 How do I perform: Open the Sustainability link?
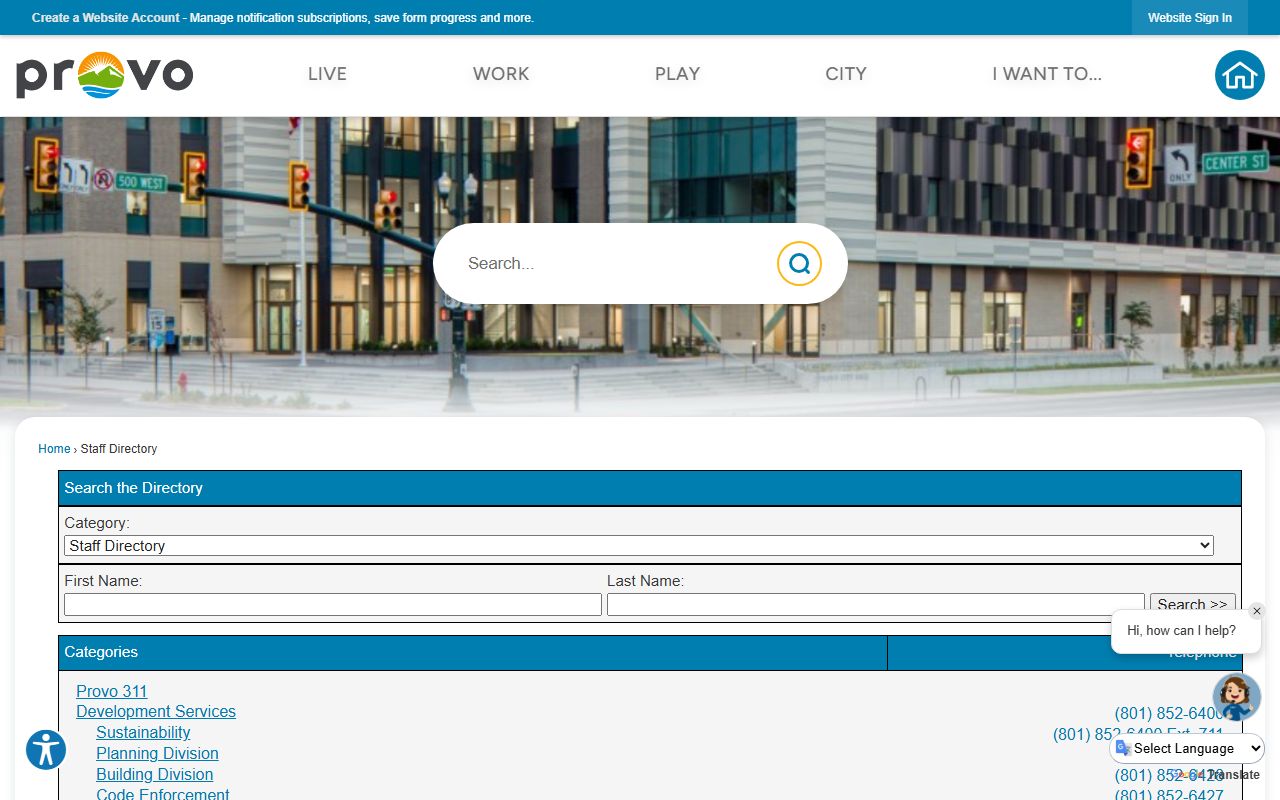pyautogui.click(x=143, y=732)
